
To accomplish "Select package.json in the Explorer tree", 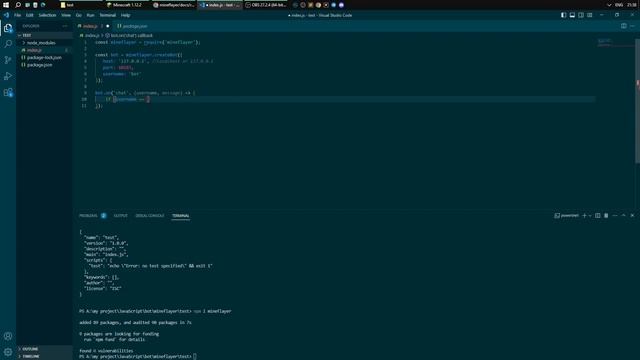I will (x=44, y=65).
